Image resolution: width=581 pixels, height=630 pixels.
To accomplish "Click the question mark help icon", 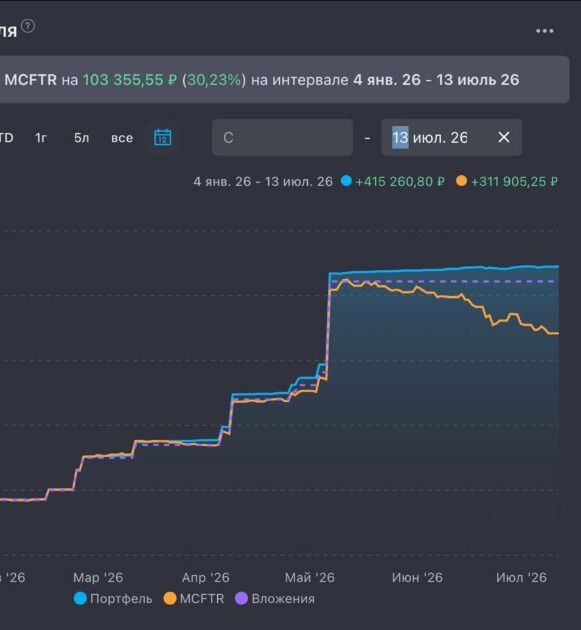I will [28, 27].
